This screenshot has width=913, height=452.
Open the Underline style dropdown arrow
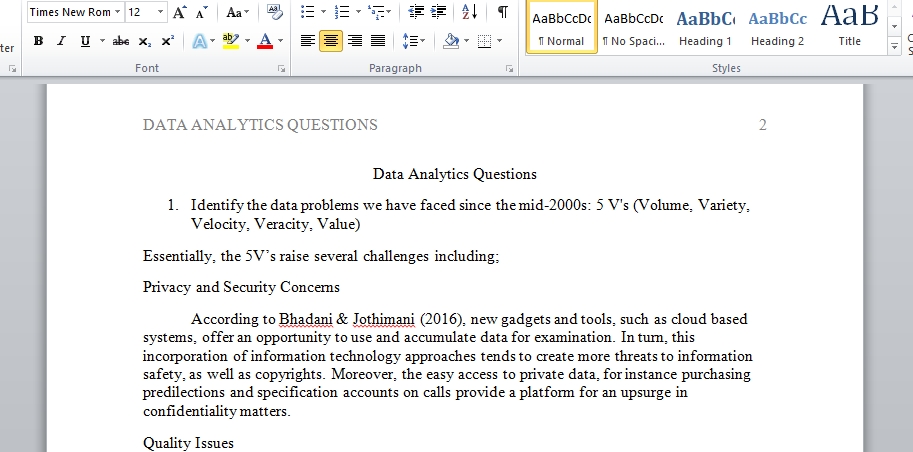pos(102,41)
